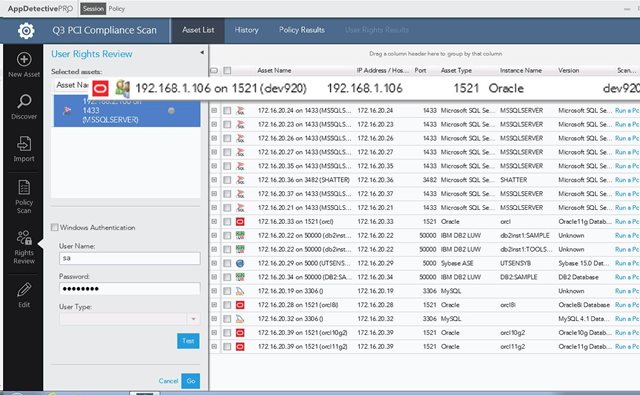Open the Policy Scan tool

tap(24, 187)
